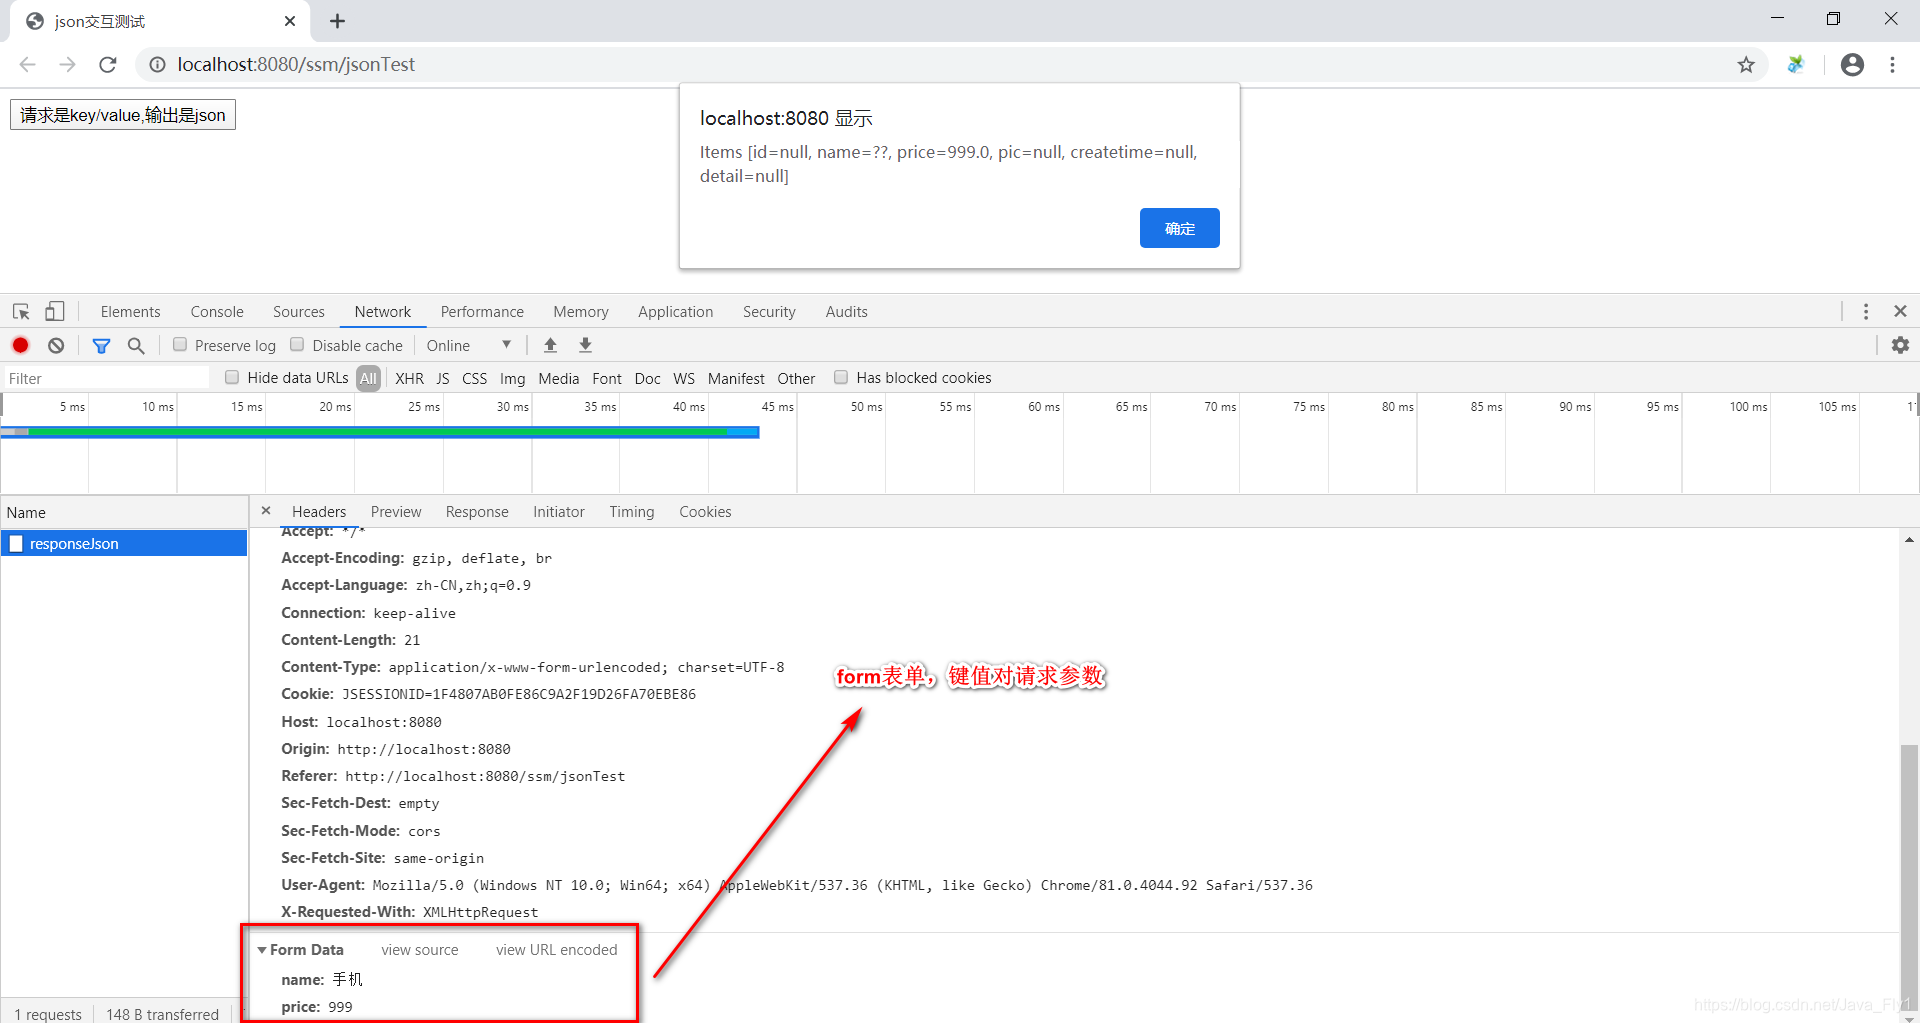
Task: Filter requests by Font
Action: coord(607,378)
